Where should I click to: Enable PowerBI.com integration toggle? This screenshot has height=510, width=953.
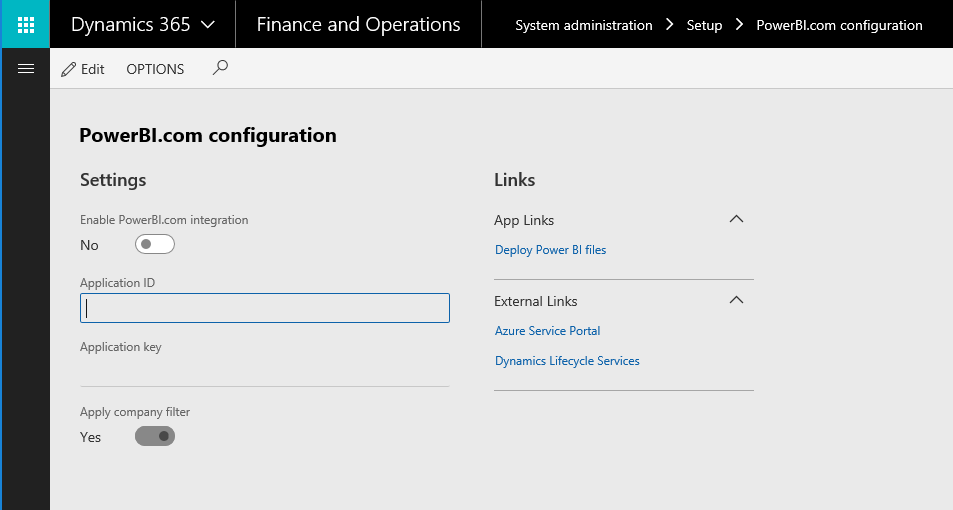pos(155,244)
